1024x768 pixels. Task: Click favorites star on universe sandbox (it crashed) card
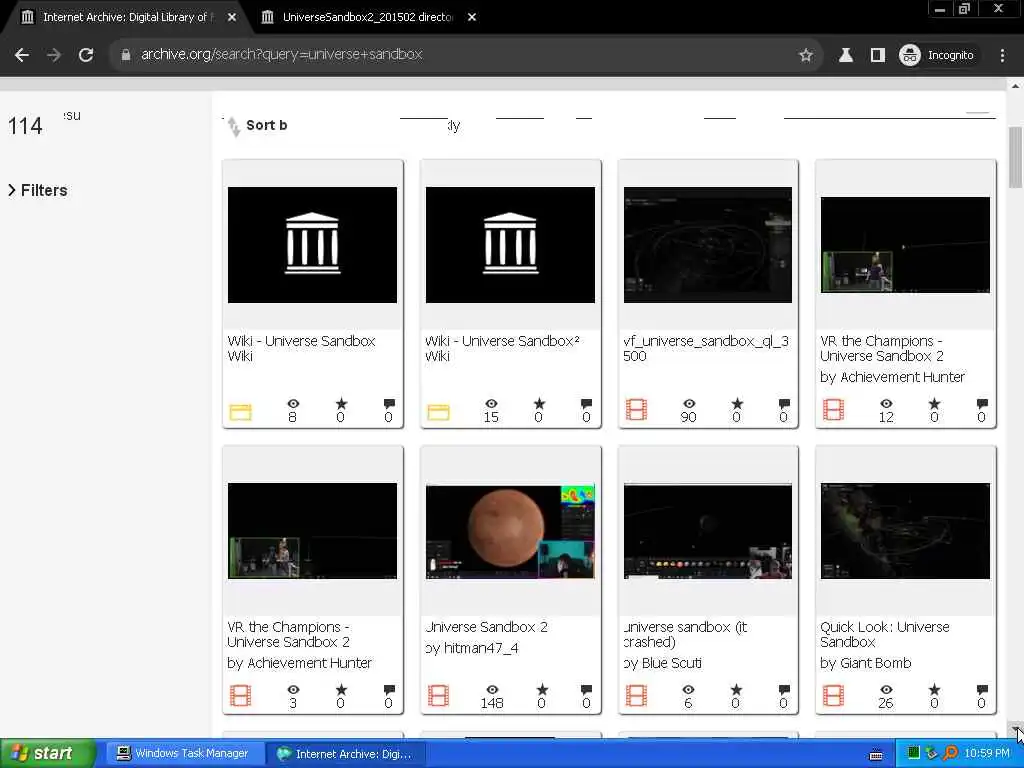coord(736,690)
